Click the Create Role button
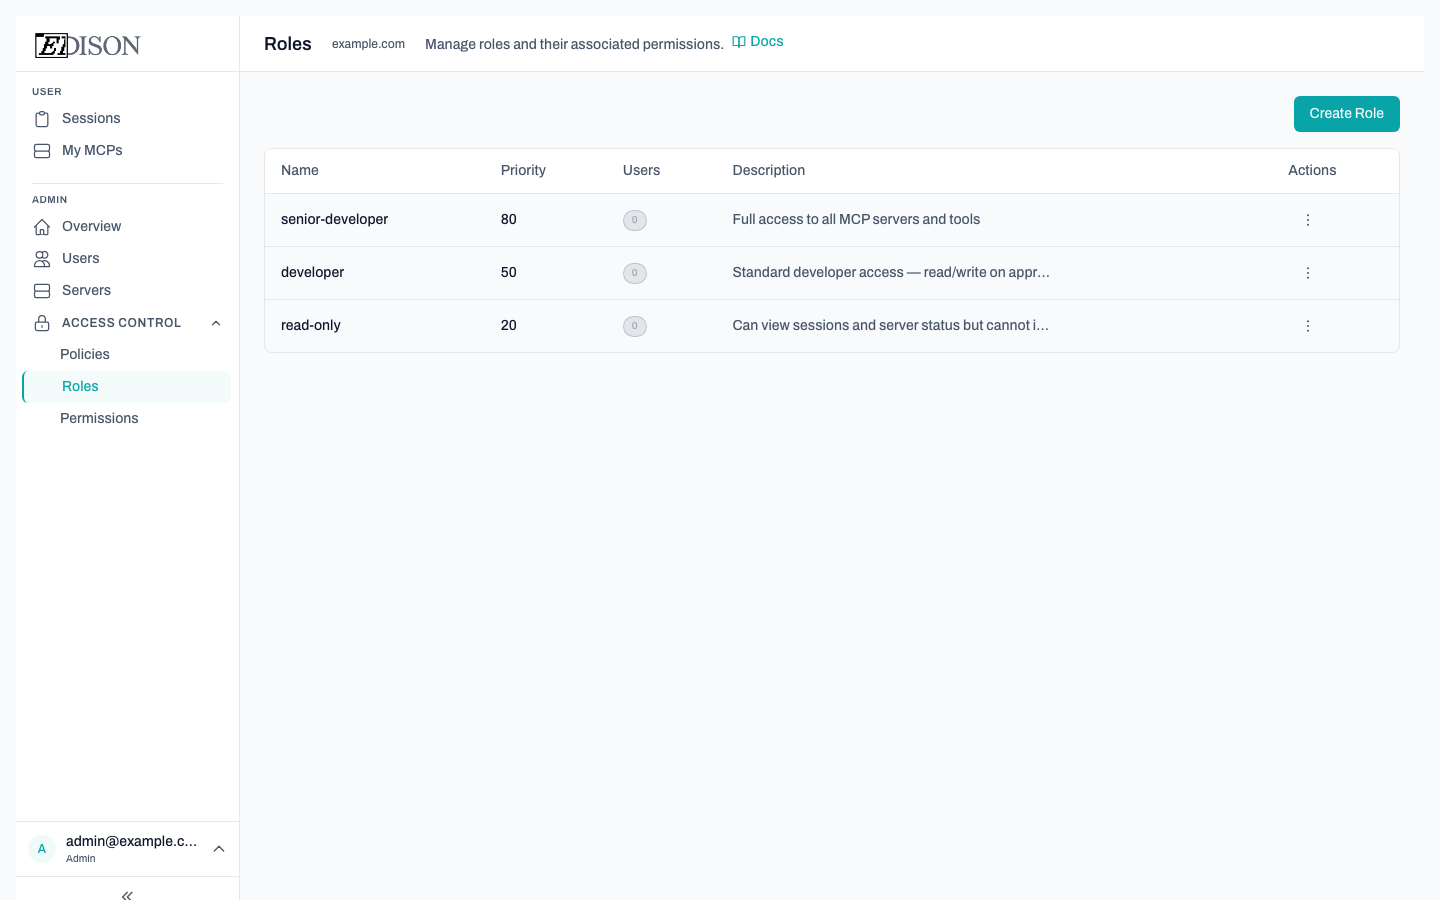Image resolution: width=1440 pixels, height=900 pixels. click(1346, 114)
